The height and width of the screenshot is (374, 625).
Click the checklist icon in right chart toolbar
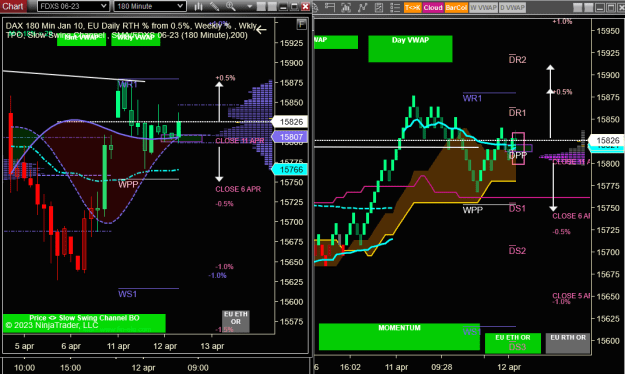395,7
